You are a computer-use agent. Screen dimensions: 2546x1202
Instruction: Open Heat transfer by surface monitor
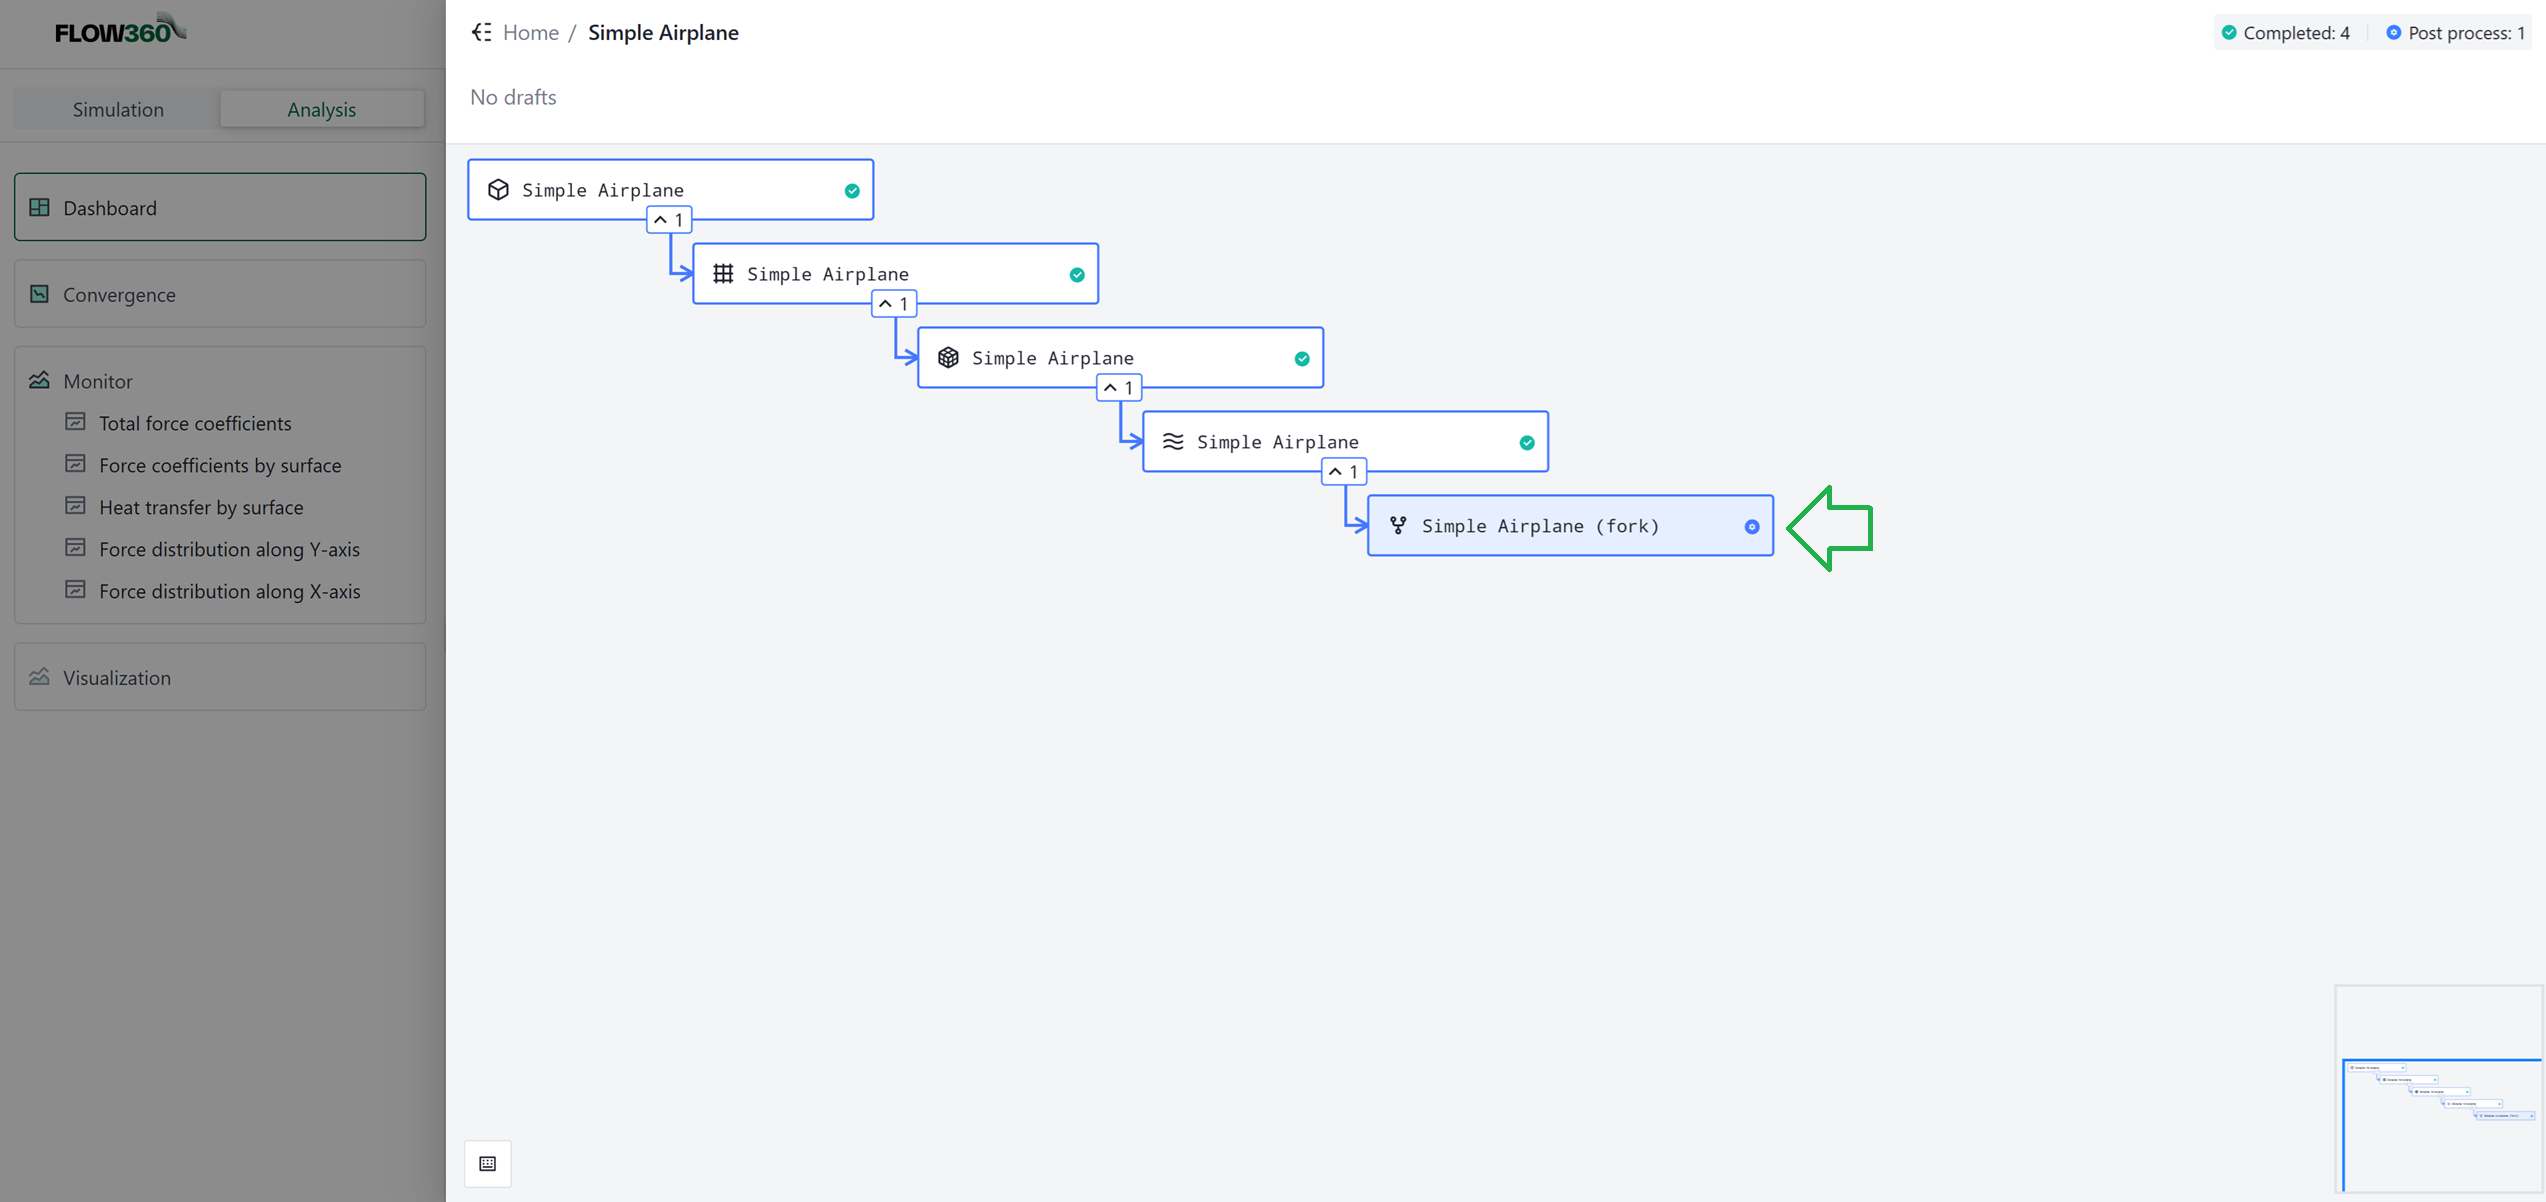pos(201,507)
